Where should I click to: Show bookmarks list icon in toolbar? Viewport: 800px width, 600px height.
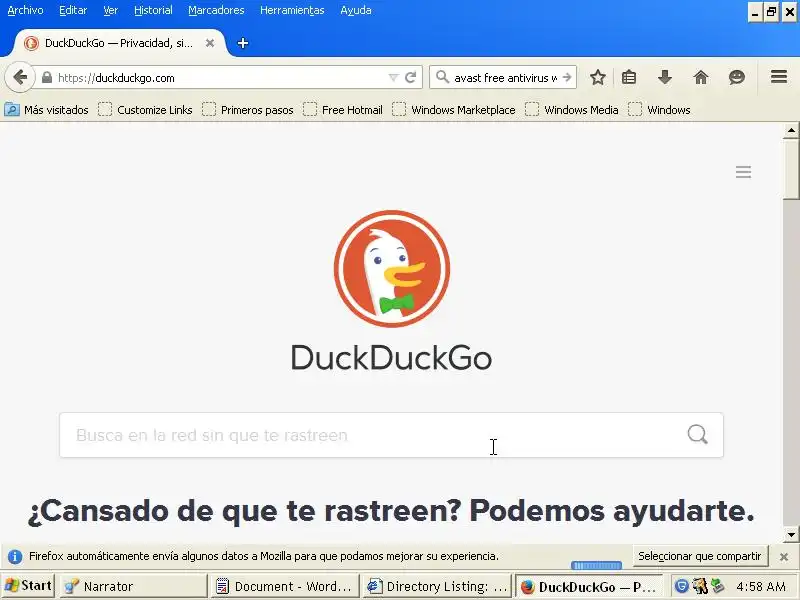pyautogui.click(x=629, y=78)
